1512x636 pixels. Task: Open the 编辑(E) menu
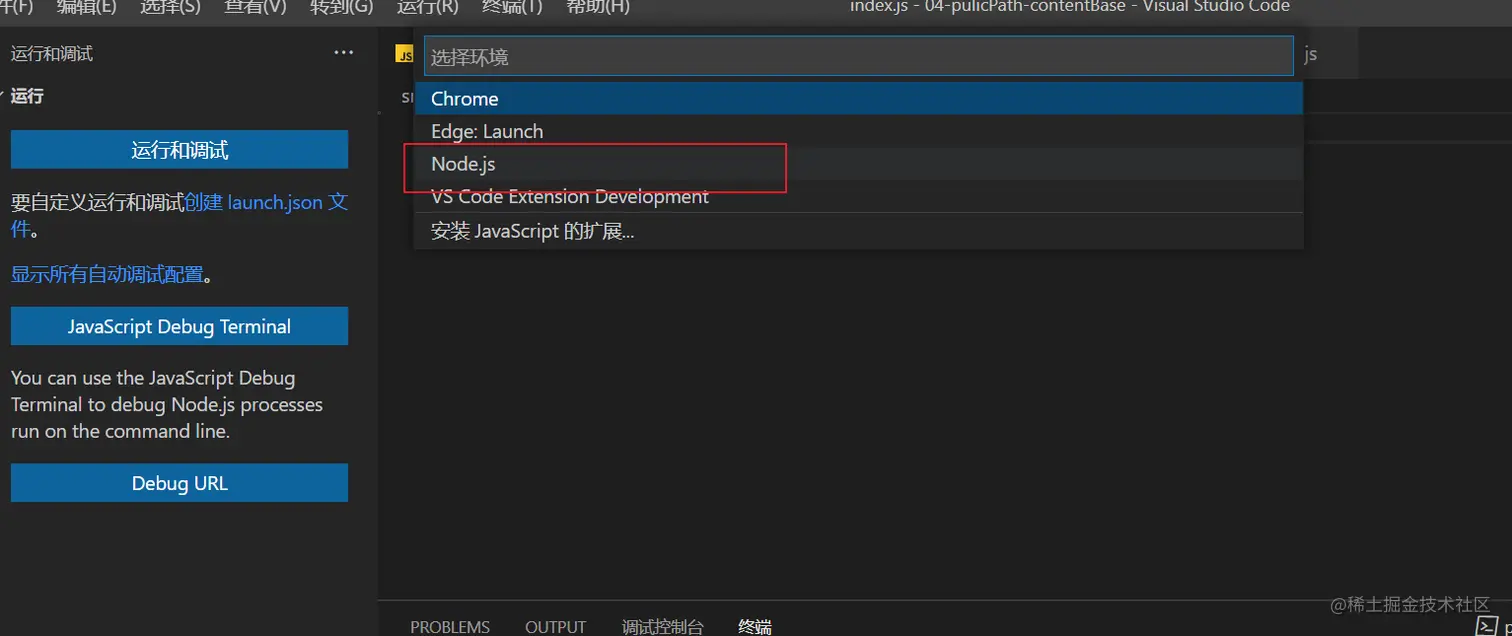click(87, 6)
